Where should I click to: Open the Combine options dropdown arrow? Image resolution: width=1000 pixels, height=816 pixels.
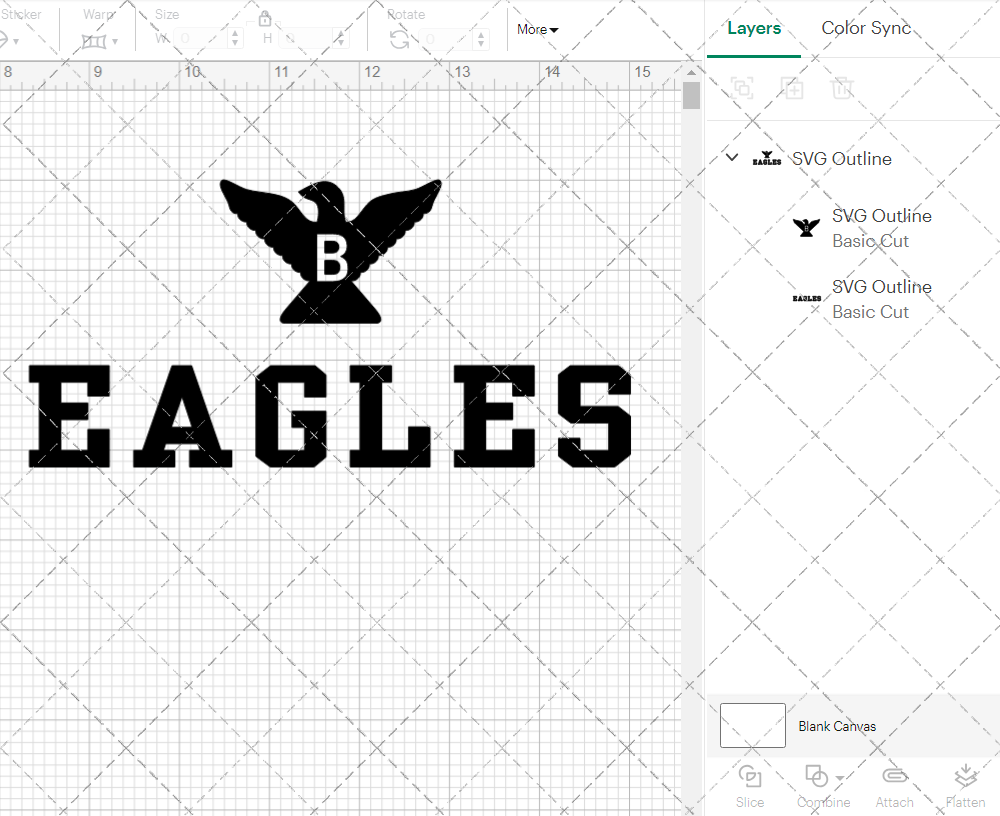click(x=838, y=779)
